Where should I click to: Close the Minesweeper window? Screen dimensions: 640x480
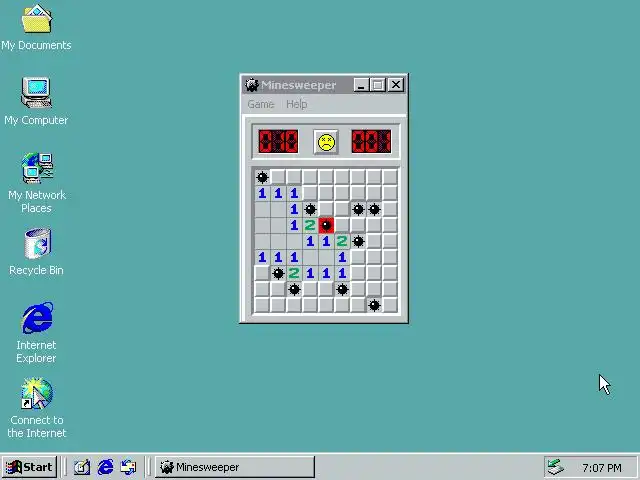point(396,85)
